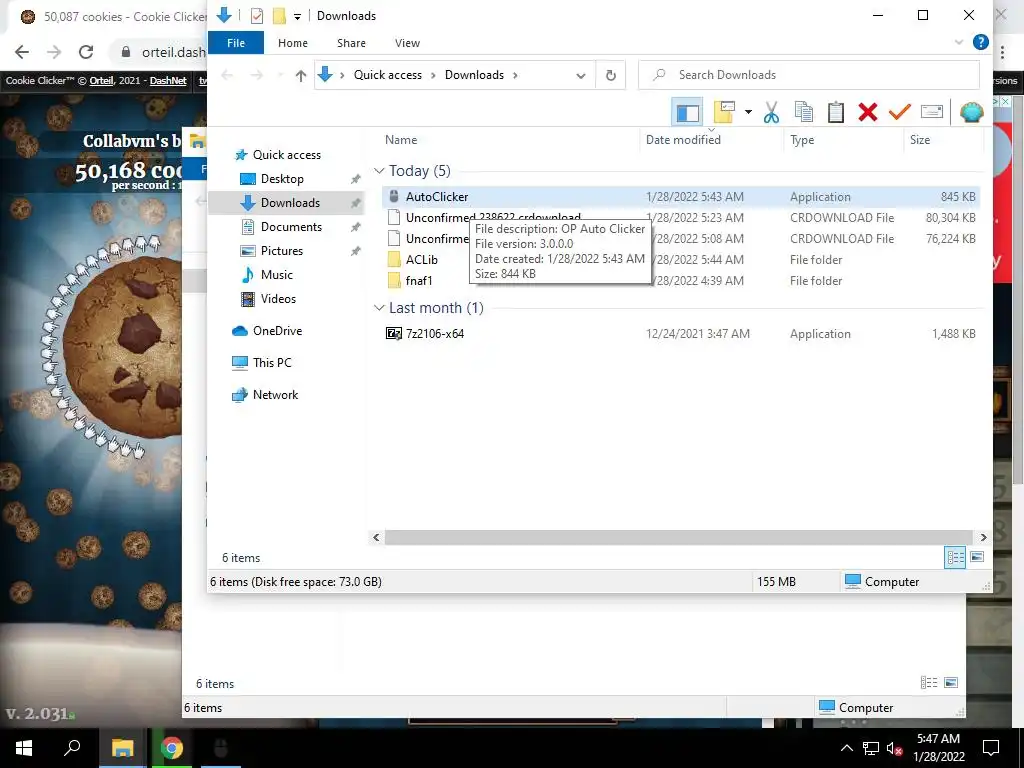Screen dimensions: 1024x768
Task: Select the 7z2106-x64 installer file
Action: click(434, 334)
